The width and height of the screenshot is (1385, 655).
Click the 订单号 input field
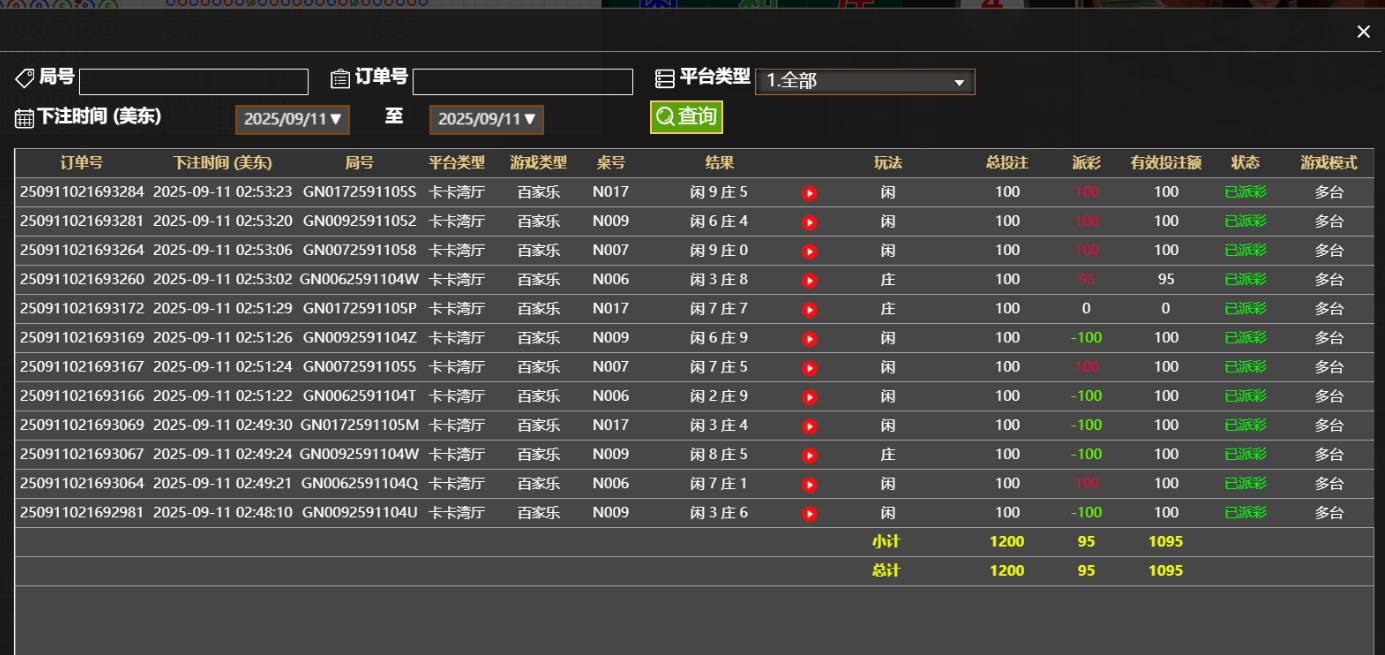click(x=522, y=81)
